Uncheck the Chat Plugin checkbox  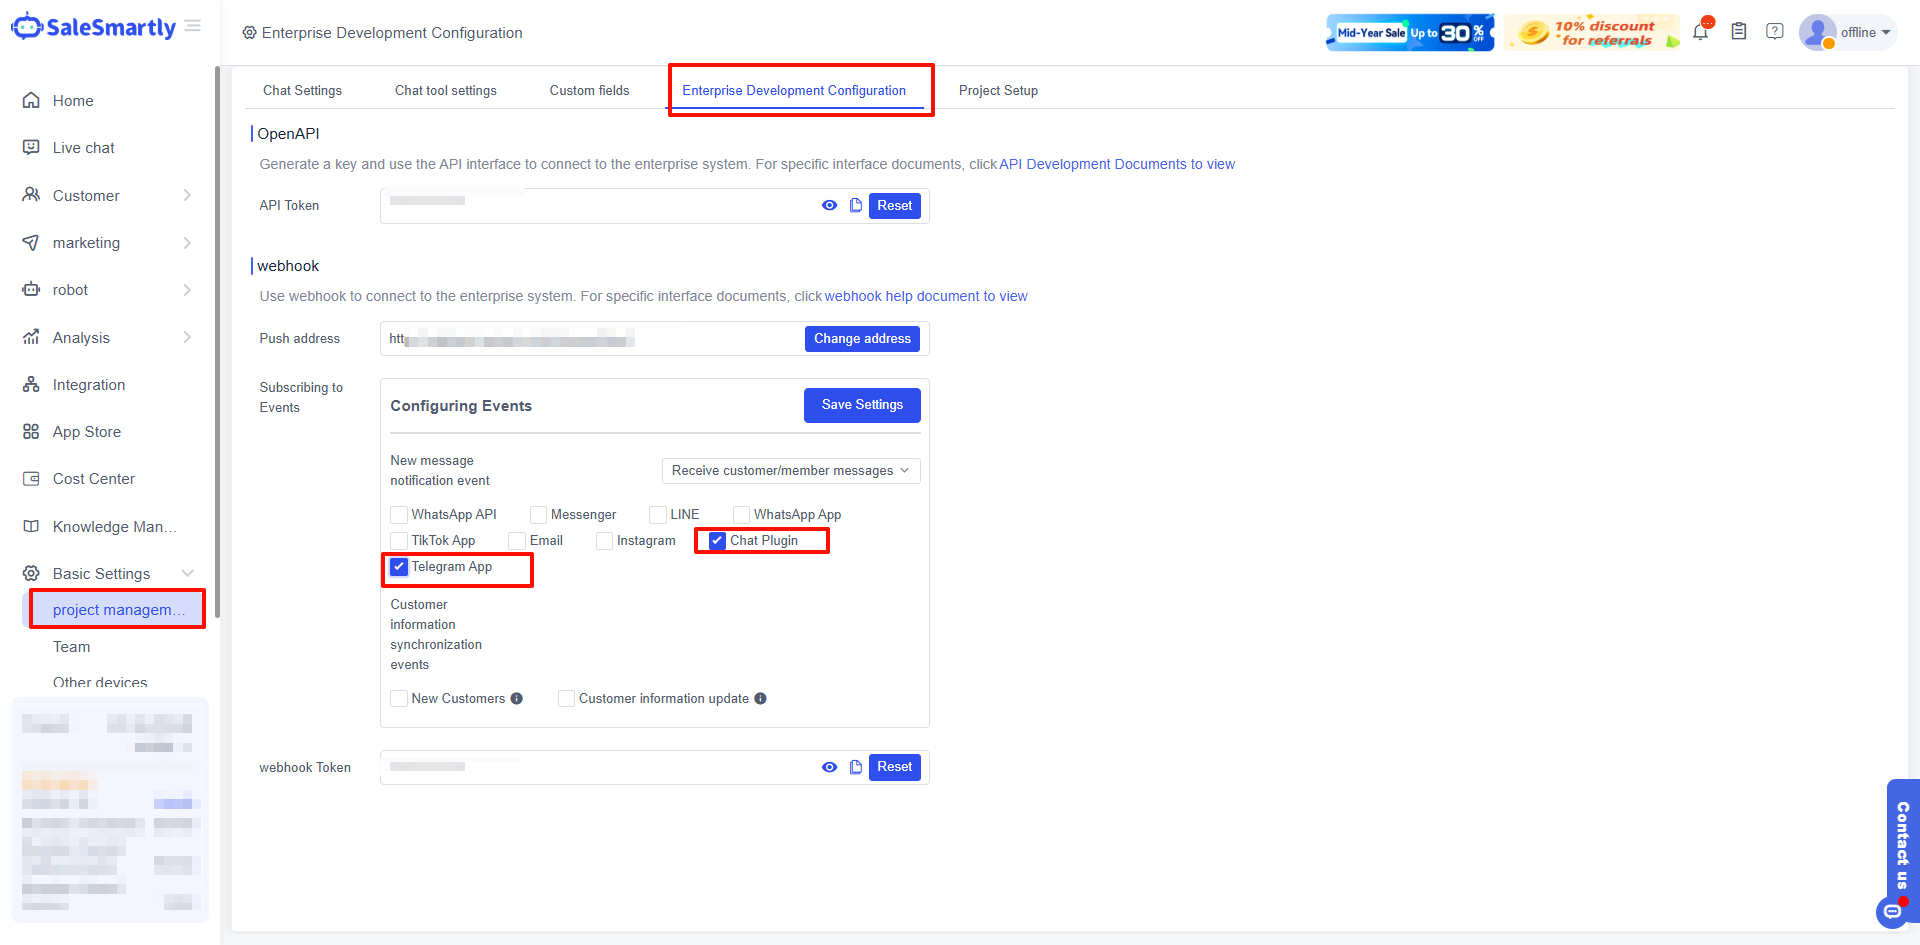point(718,541)
